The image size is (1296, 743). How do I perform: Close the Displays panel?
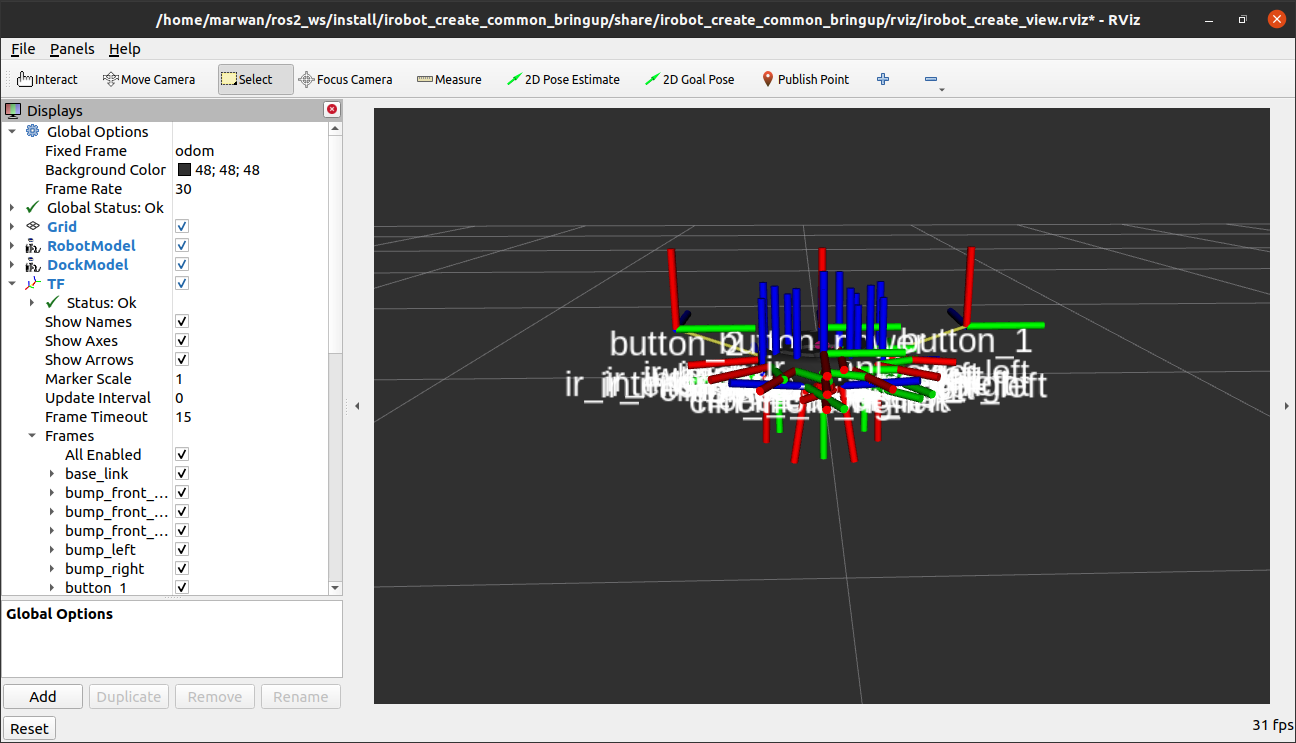(332, 110)
